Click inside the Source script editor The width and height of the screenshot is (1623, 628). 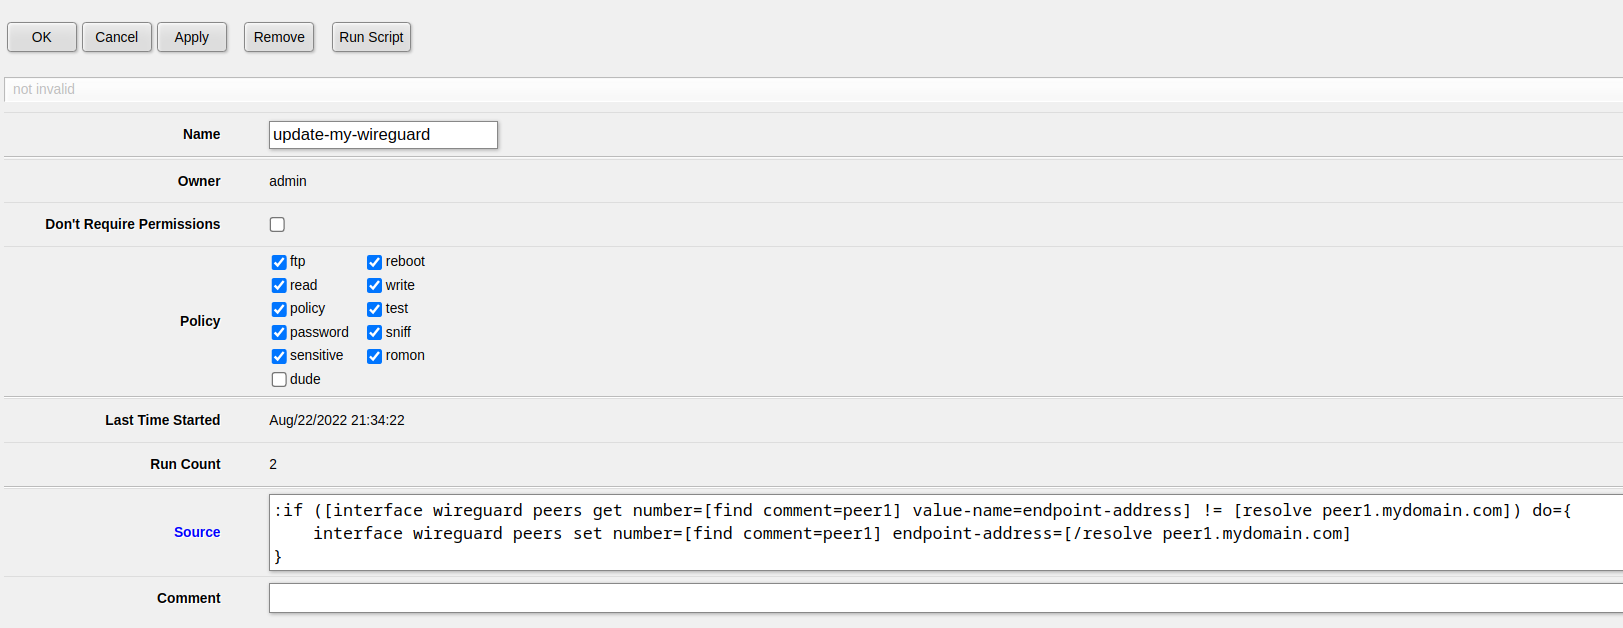[x=946, y=533]
